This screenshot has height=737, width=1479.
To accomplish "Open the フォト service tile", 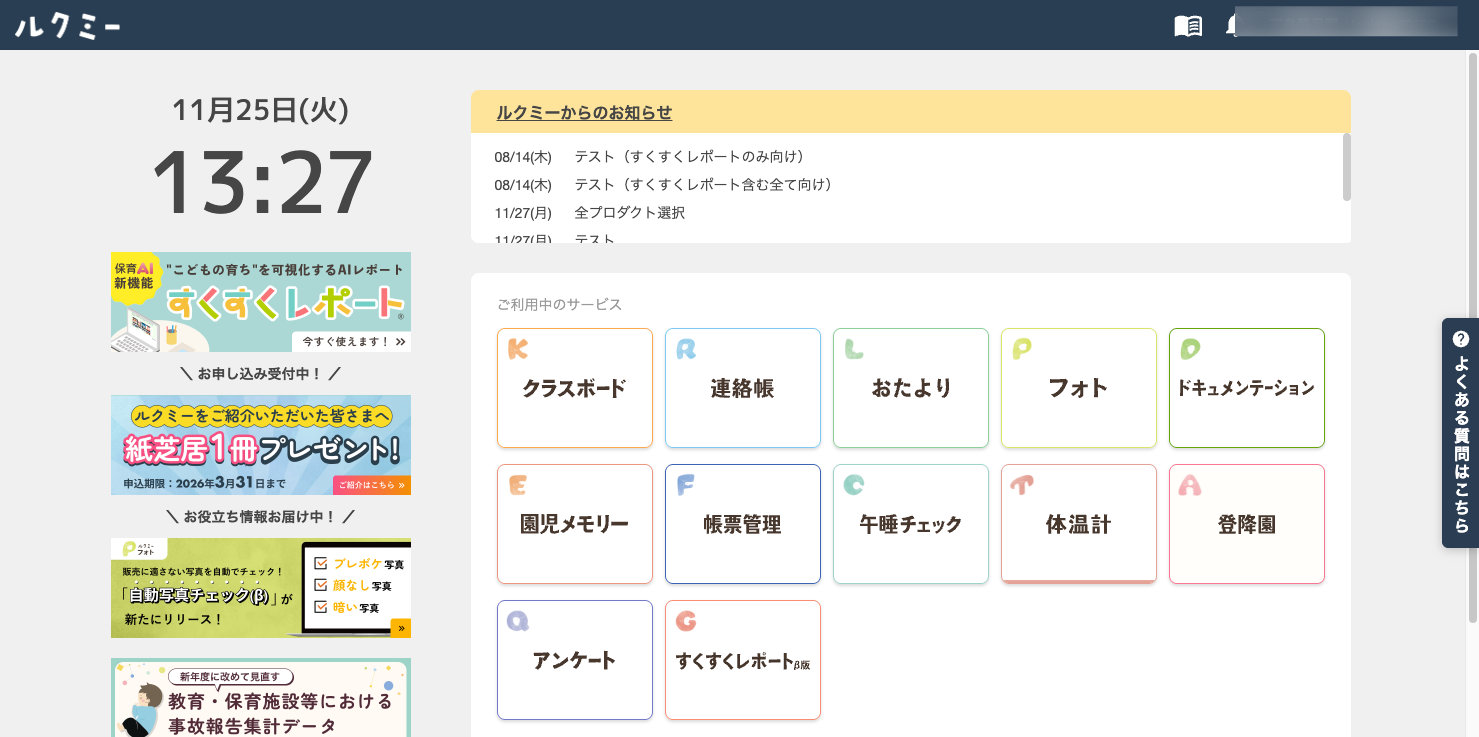I will (x=1079, y=388).
